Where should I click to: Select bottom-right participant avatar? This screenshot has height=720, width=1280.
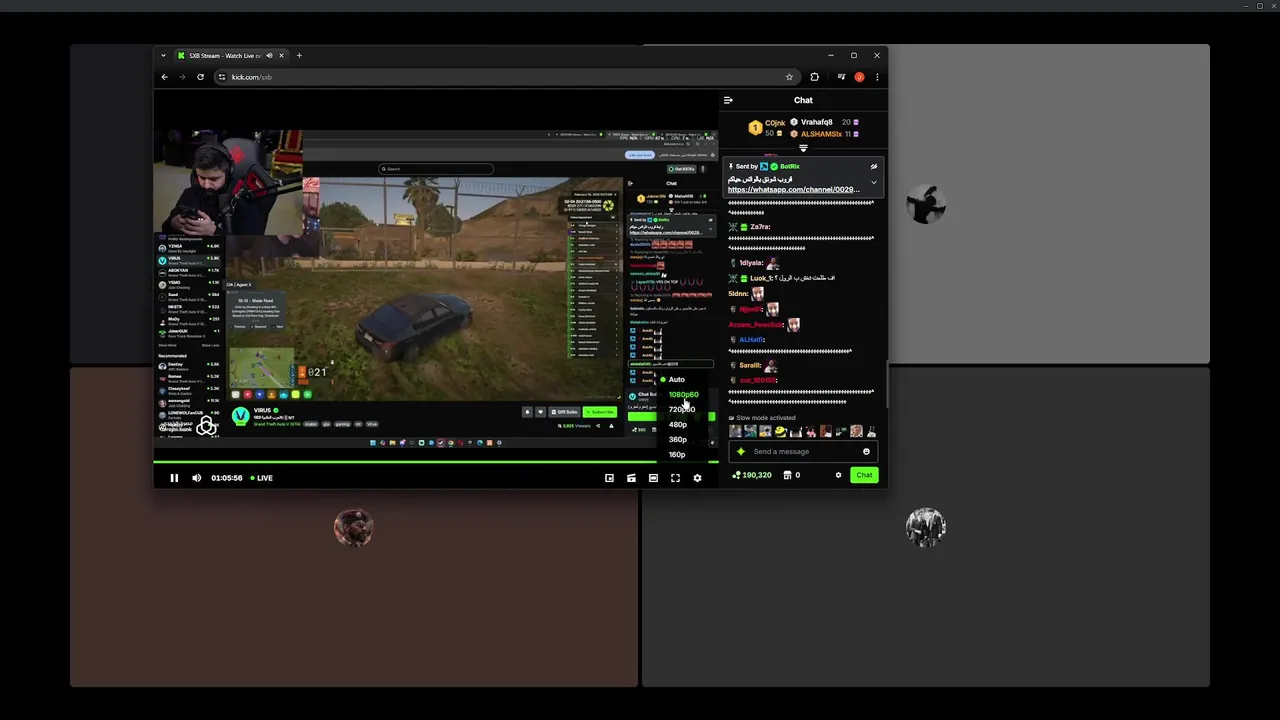pyautogui.click(x=925, y=527)
